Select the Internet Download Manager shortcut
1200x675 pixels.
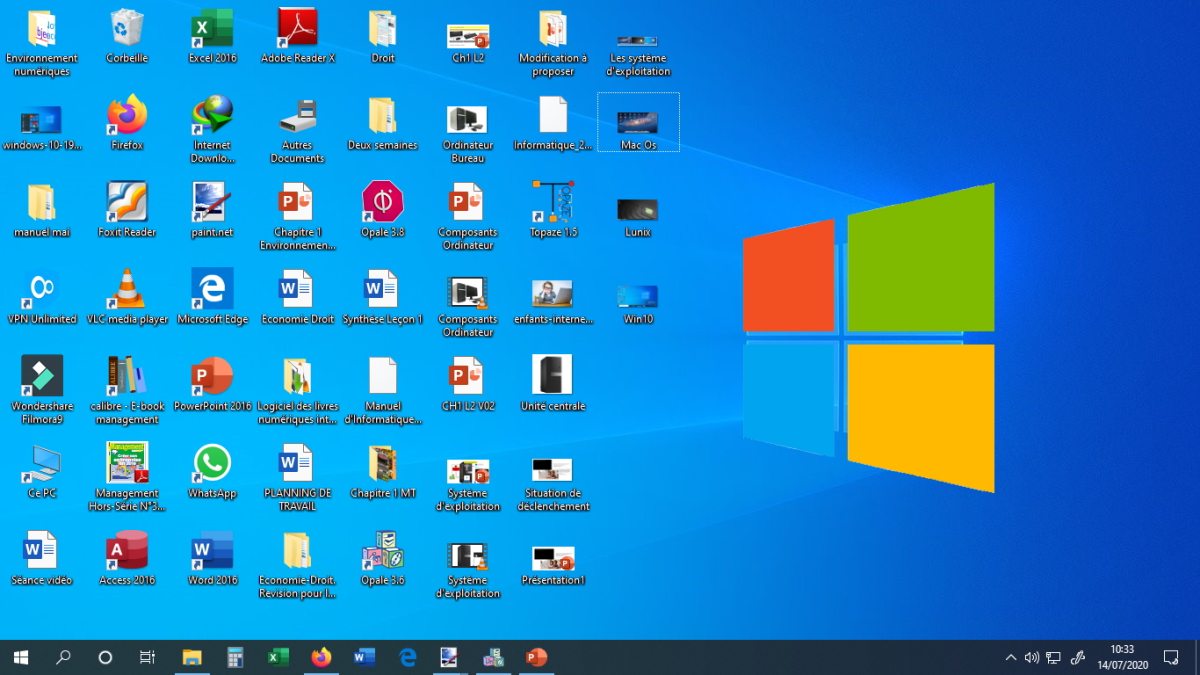click(212, 130)
